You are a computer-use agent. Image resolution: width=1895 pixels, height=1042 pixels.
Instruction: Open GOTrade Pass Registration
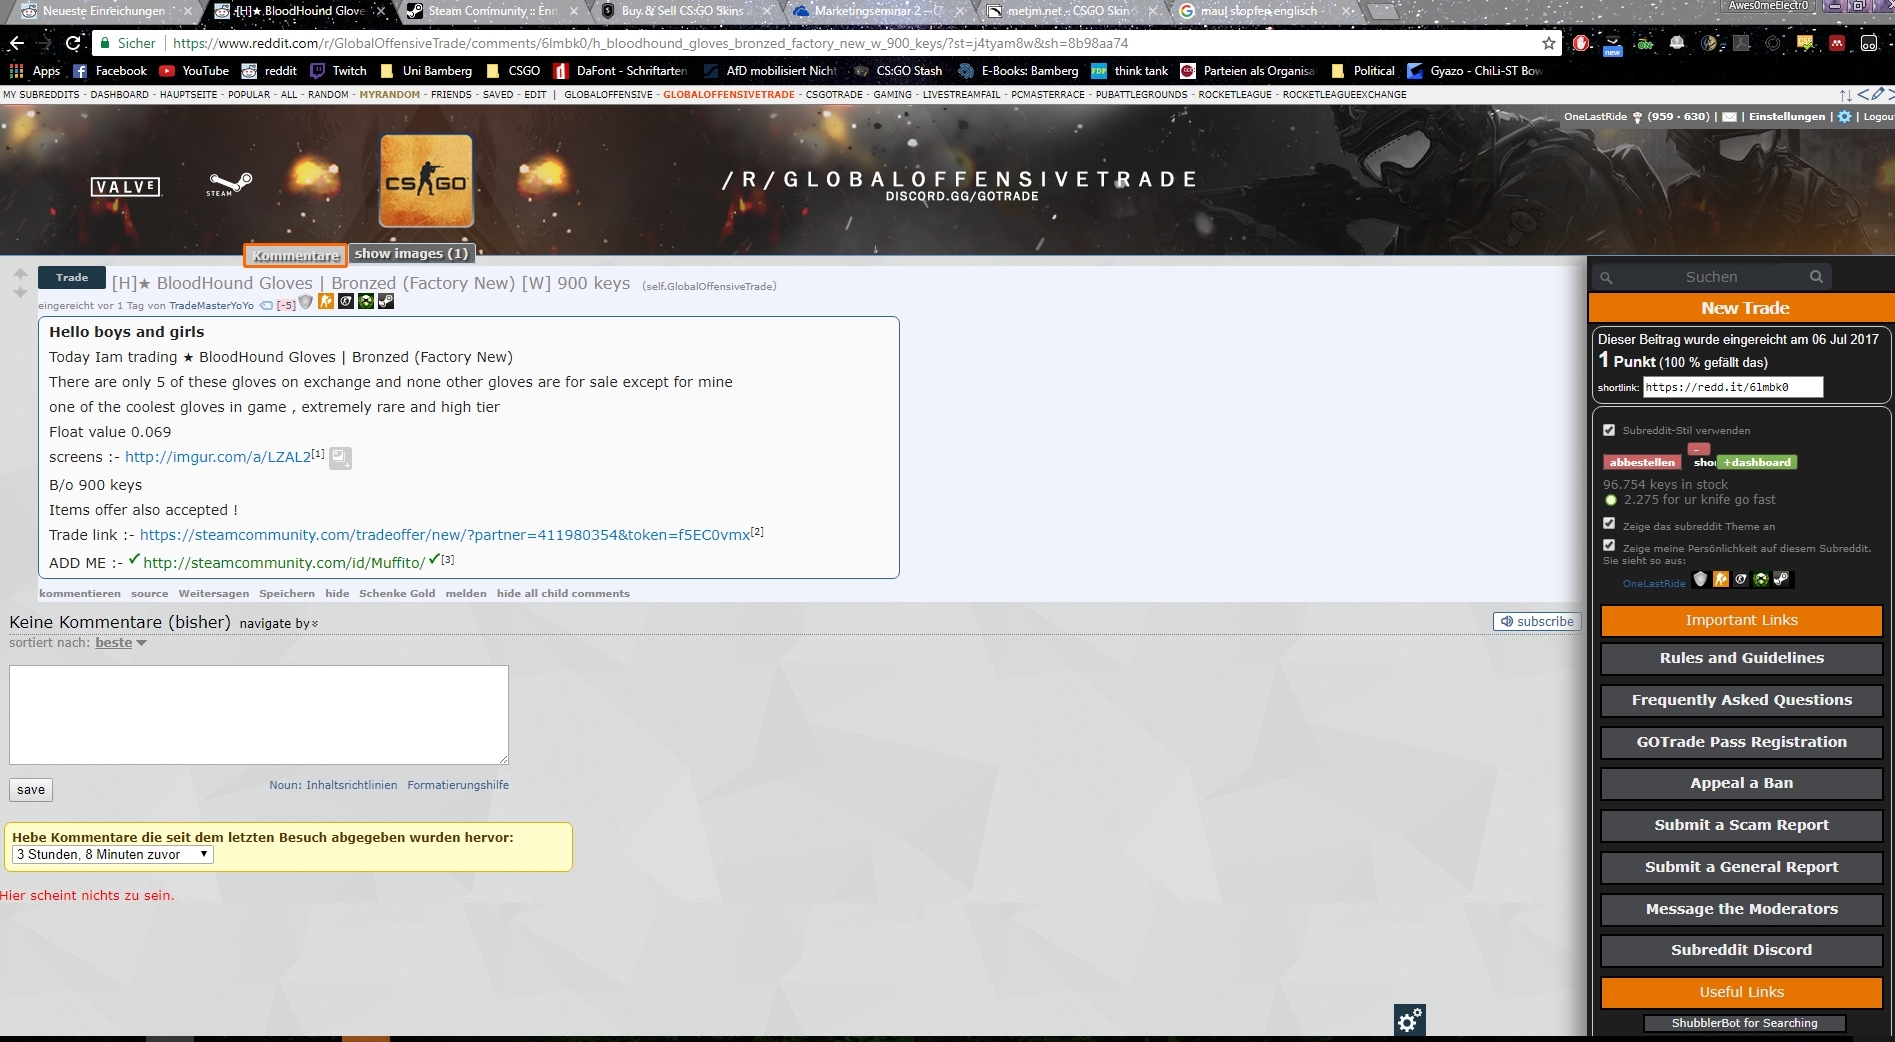pyautogui.click(x=1742, y=742)
